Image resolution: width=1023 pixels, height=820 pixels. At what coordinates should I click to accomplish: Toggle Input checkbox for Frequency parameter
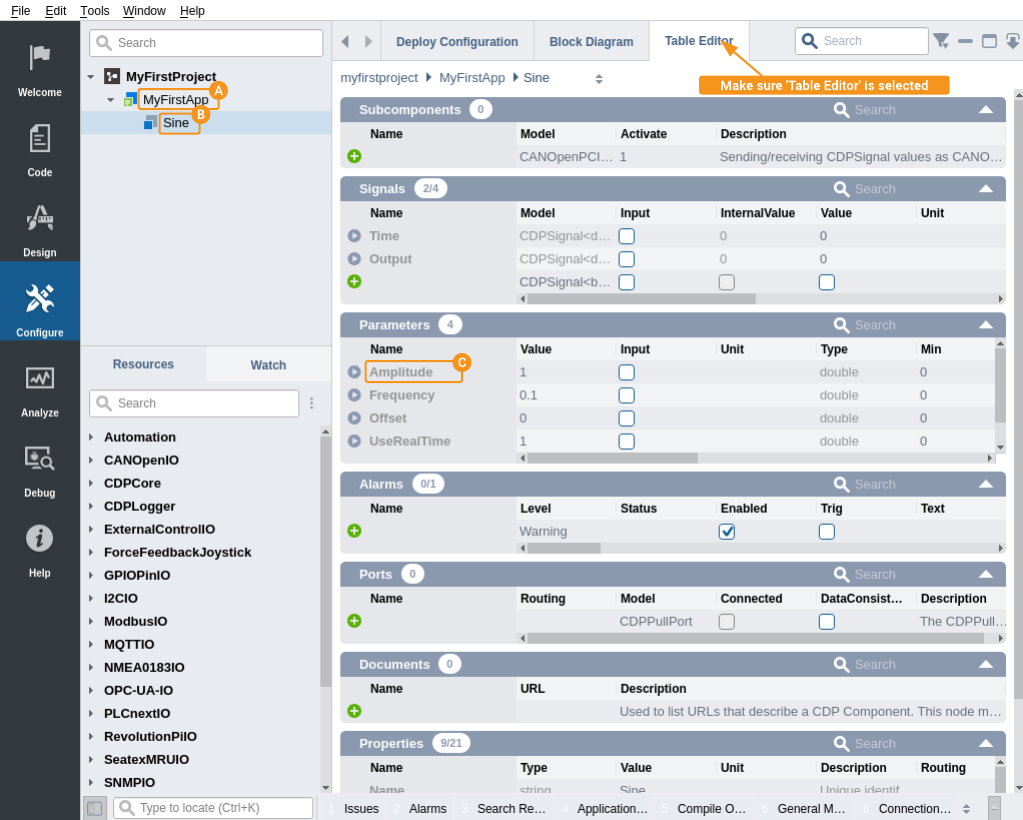click(626, 395)
